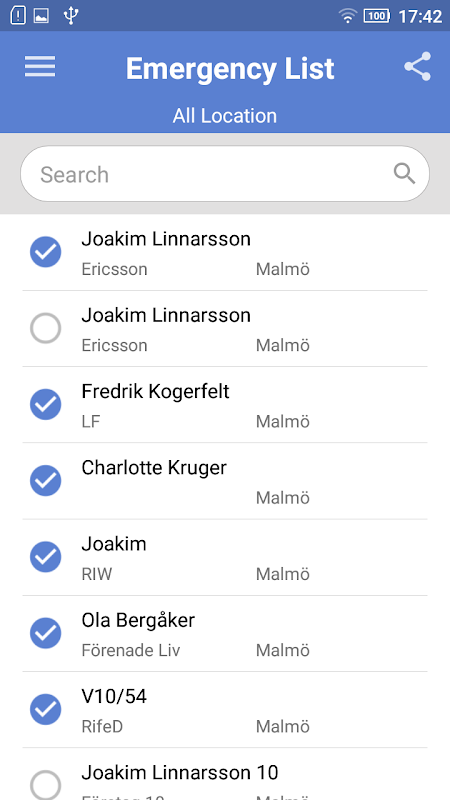The image size is (450, 800).
Task: Tap the image notification icon
Action: tap(41, 16)
